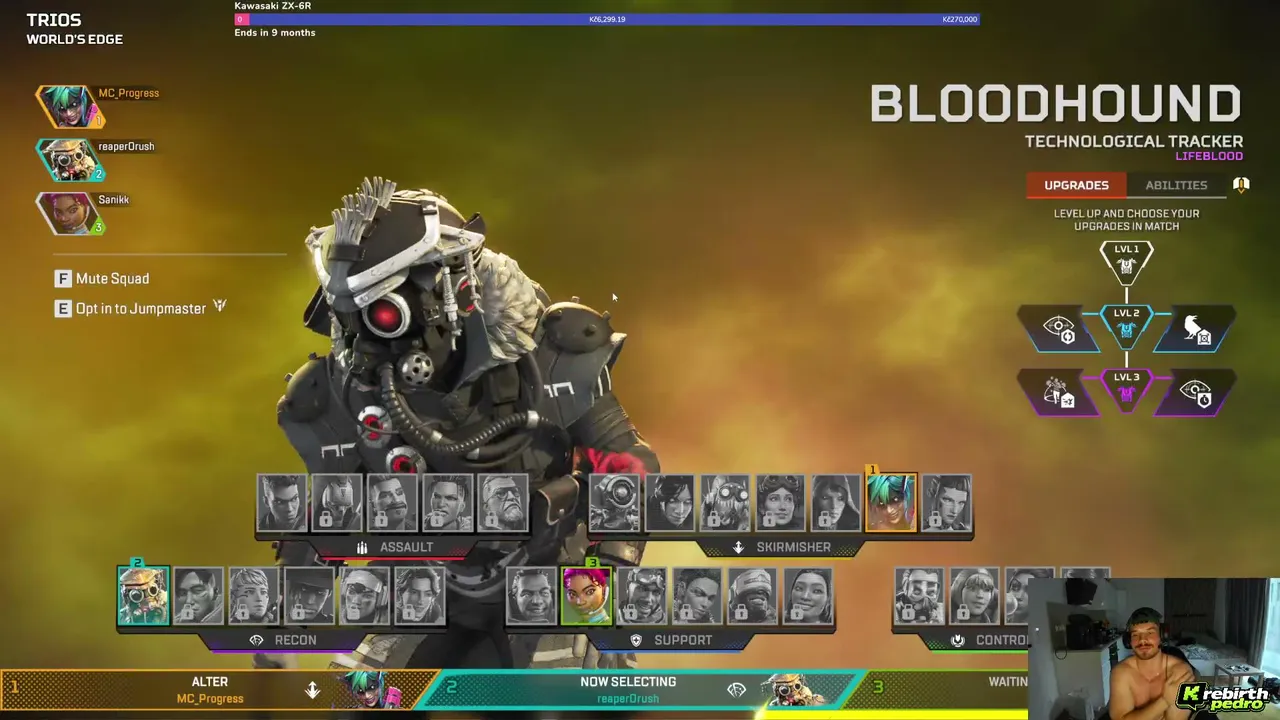Screen dimensions: 1280x720
Task: Select the last Skirmisher portrait after Alter
Action: click(945, 503)
